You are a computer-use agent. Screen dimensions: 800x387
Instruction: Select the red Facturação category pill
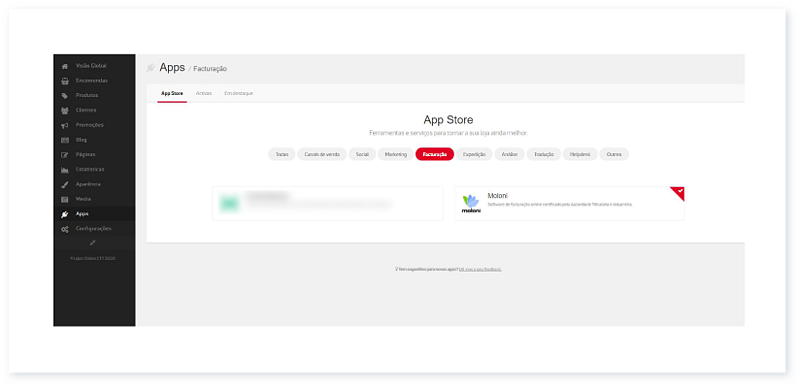pyautogui.click(x=435, y=154)
